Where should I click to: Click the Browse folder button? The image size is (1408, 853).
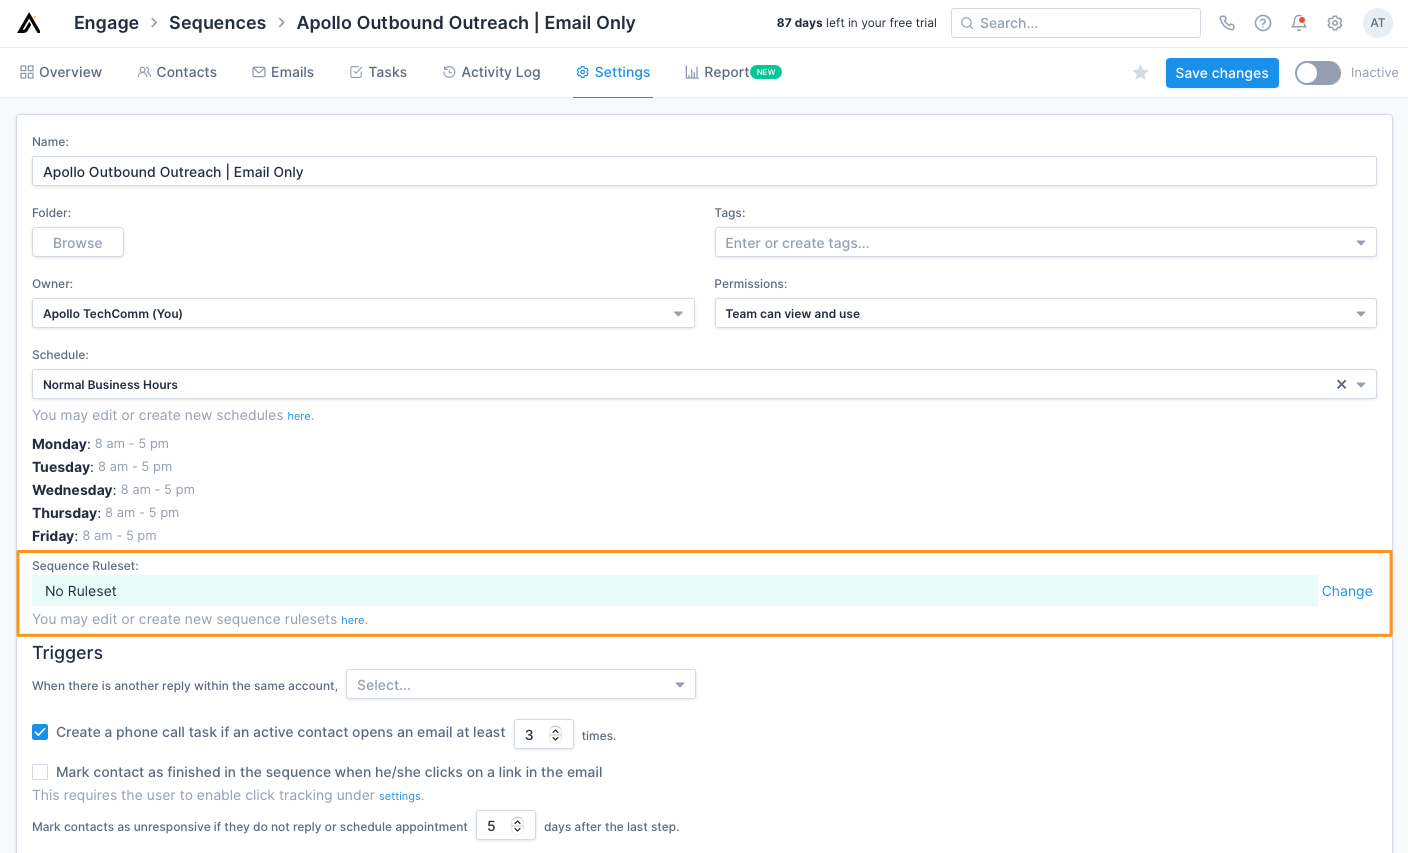click(78, 243)
